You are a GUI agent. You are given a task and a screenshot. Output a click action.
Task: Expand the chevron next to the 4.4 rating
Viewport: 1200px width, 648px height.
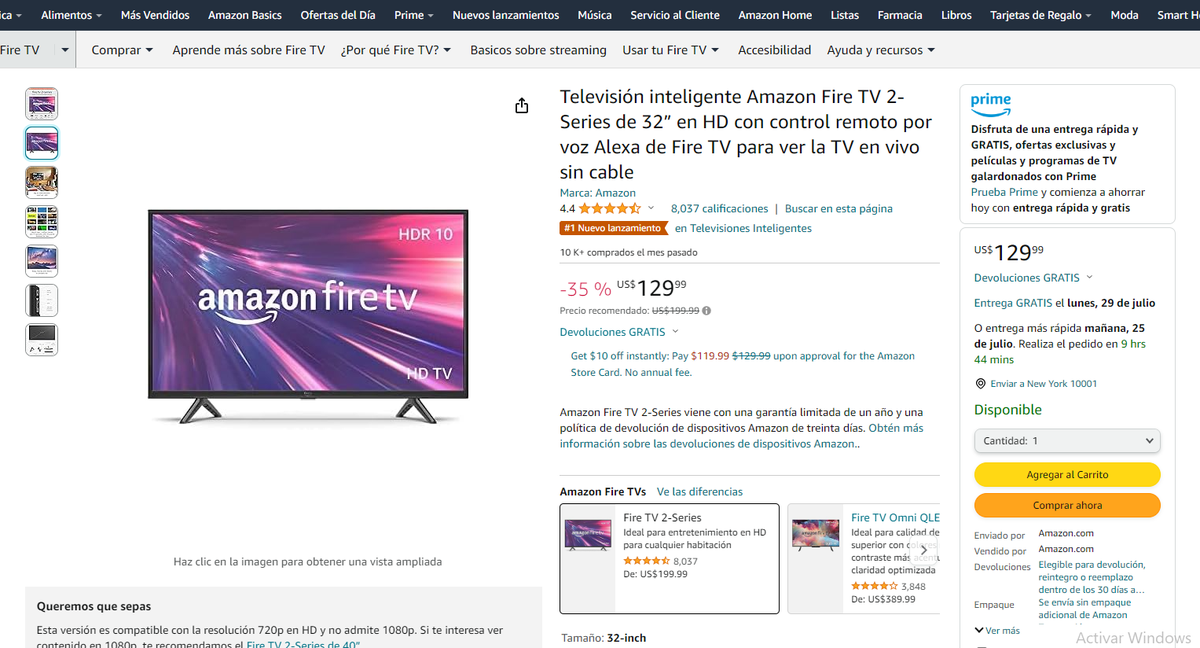651,208
